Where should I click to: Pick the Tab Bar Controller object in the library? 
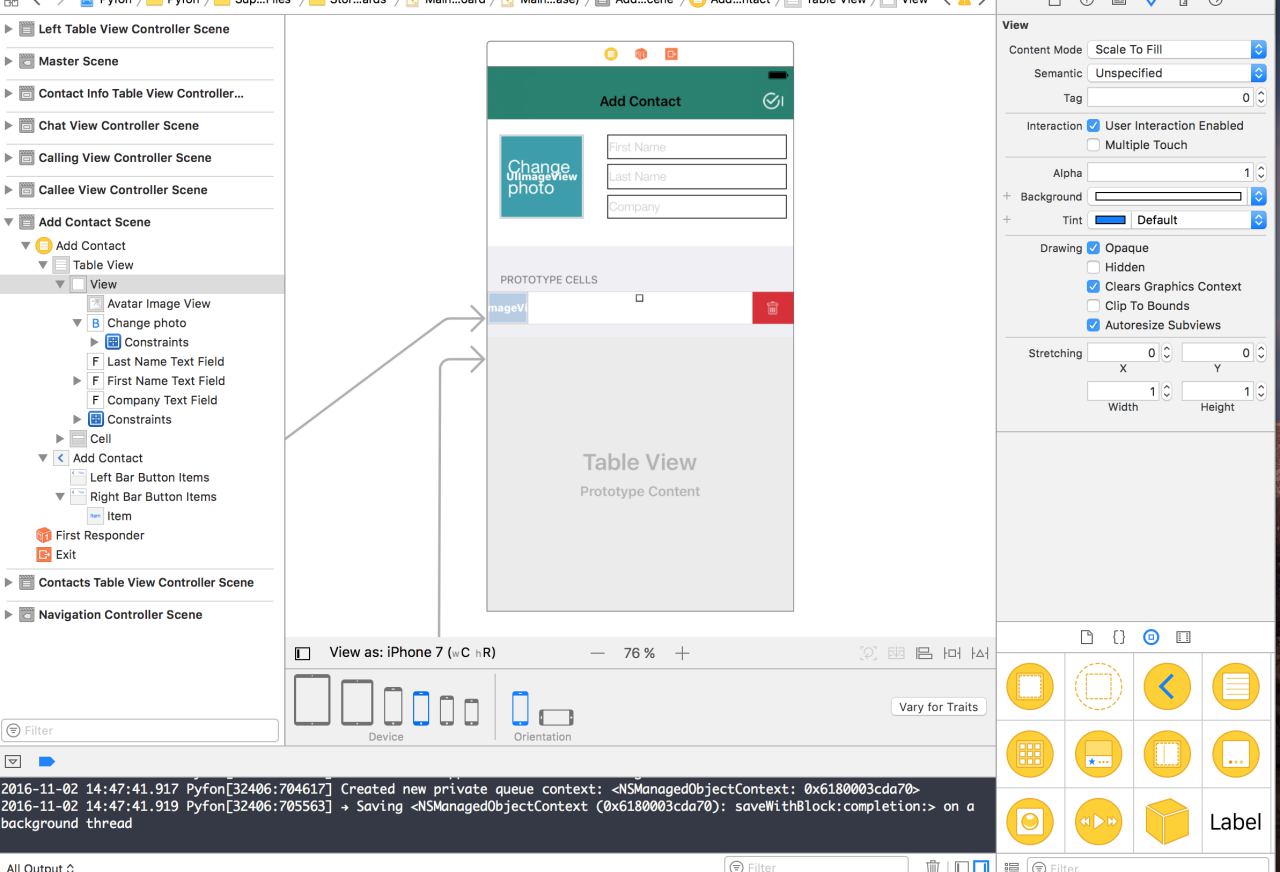(x=1097, y=756)
